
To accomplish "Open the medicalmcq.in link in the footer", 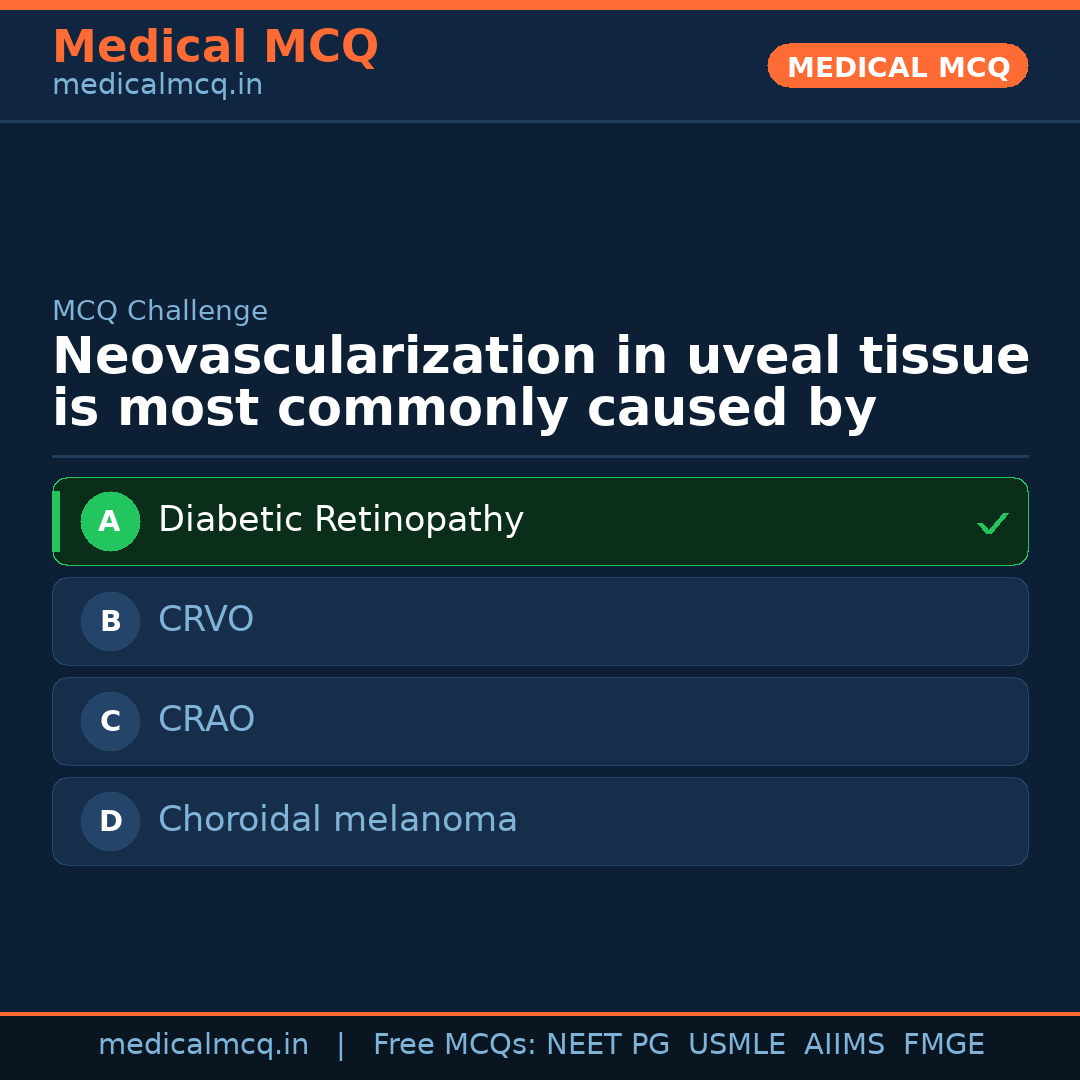I will tap(203, 1045).
